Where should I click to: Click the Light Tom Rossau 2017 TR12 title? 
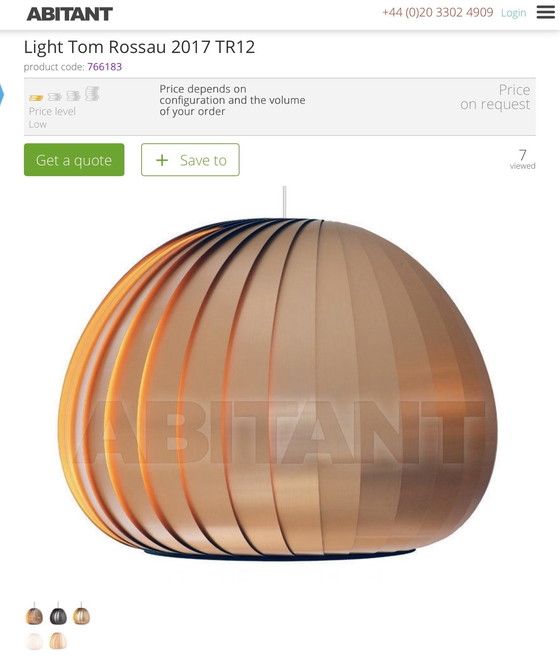pos(139,47)
